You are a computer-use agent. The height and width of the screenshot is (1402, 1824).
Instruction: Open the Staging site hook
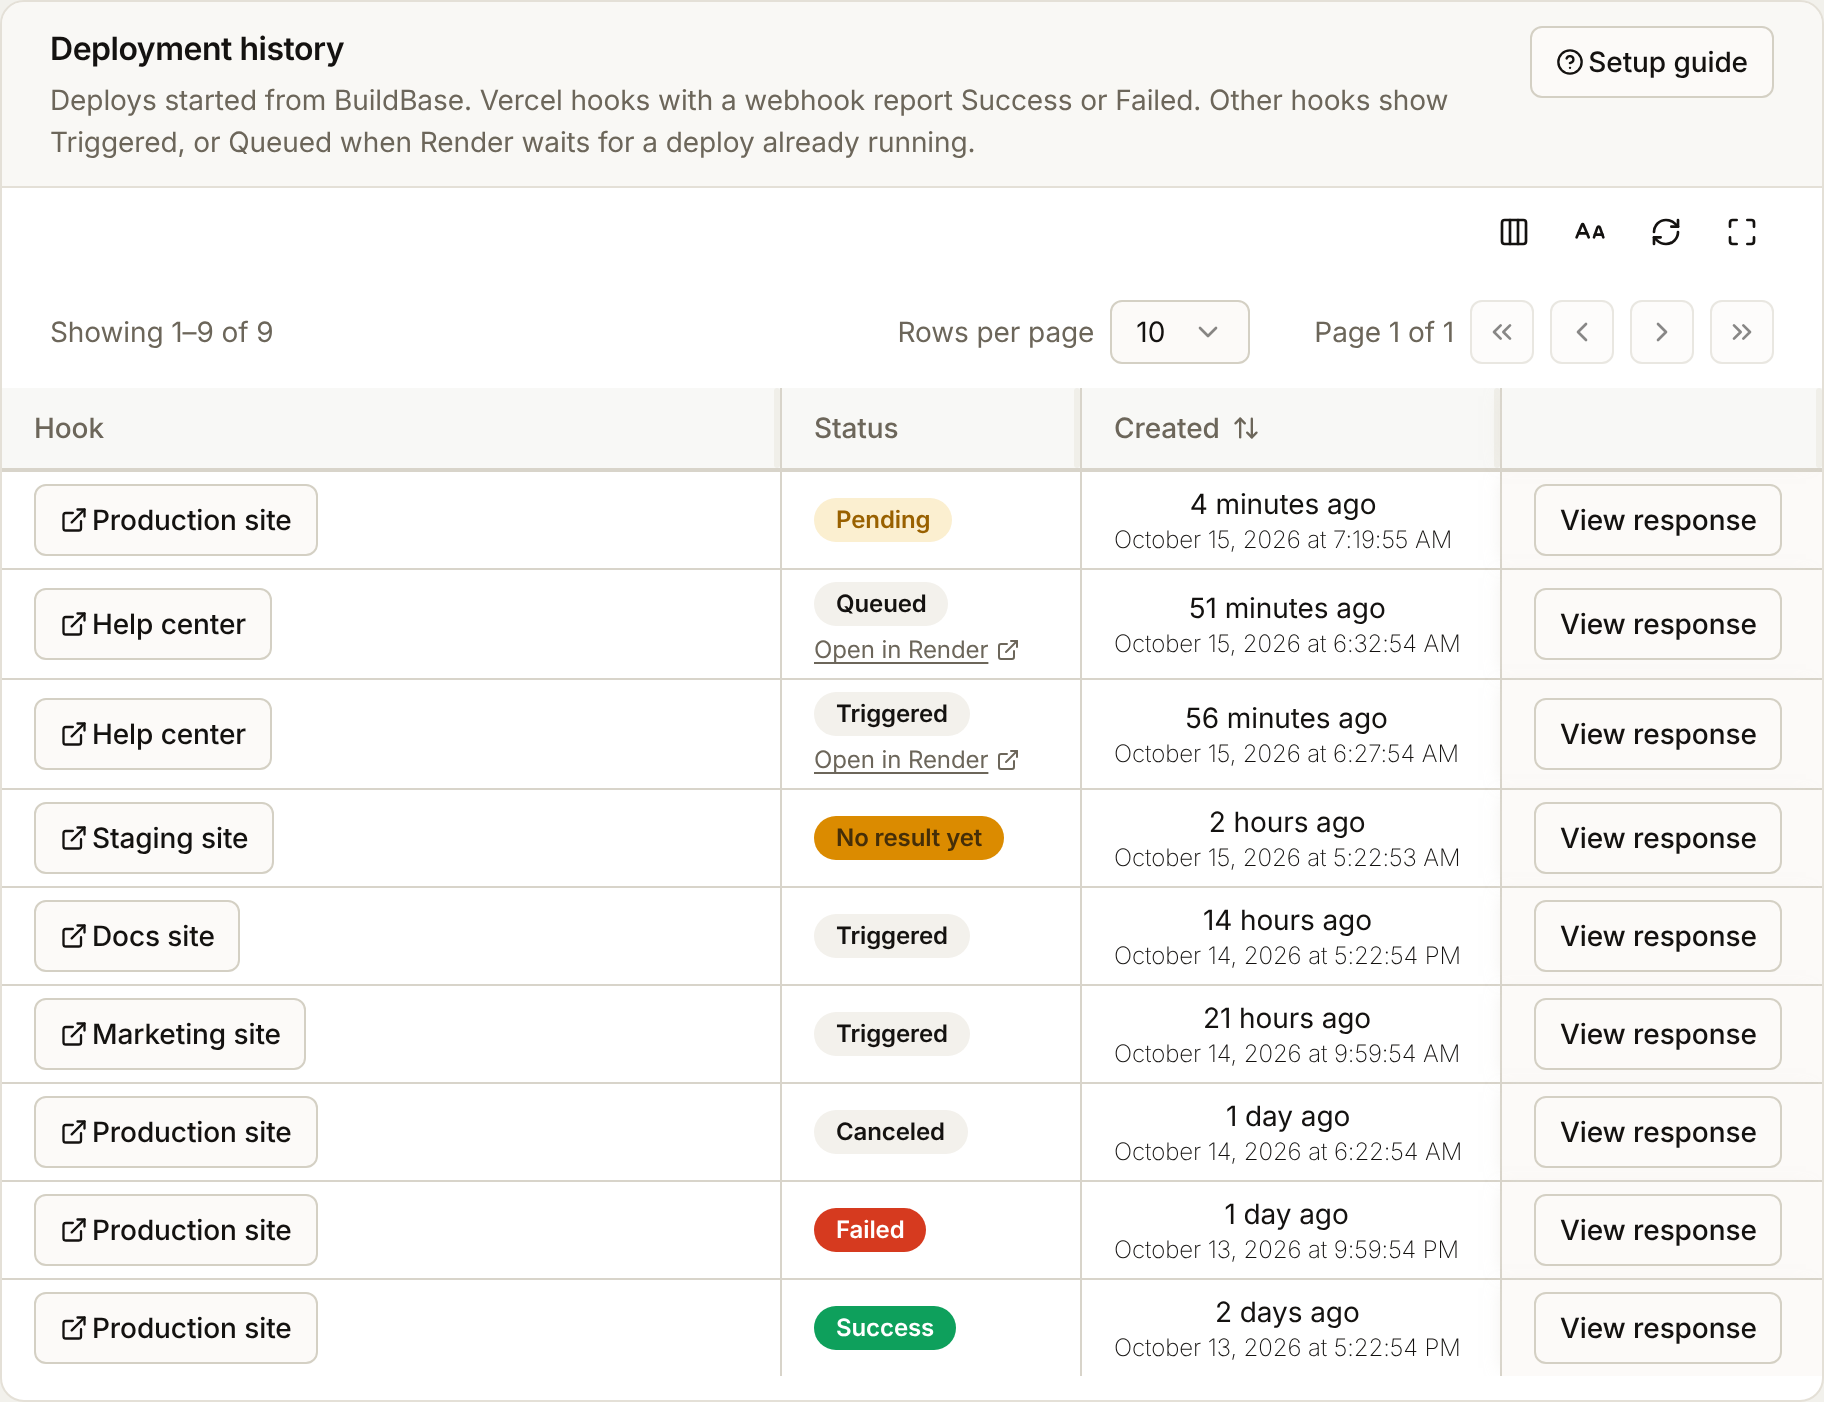coord(154,838)
